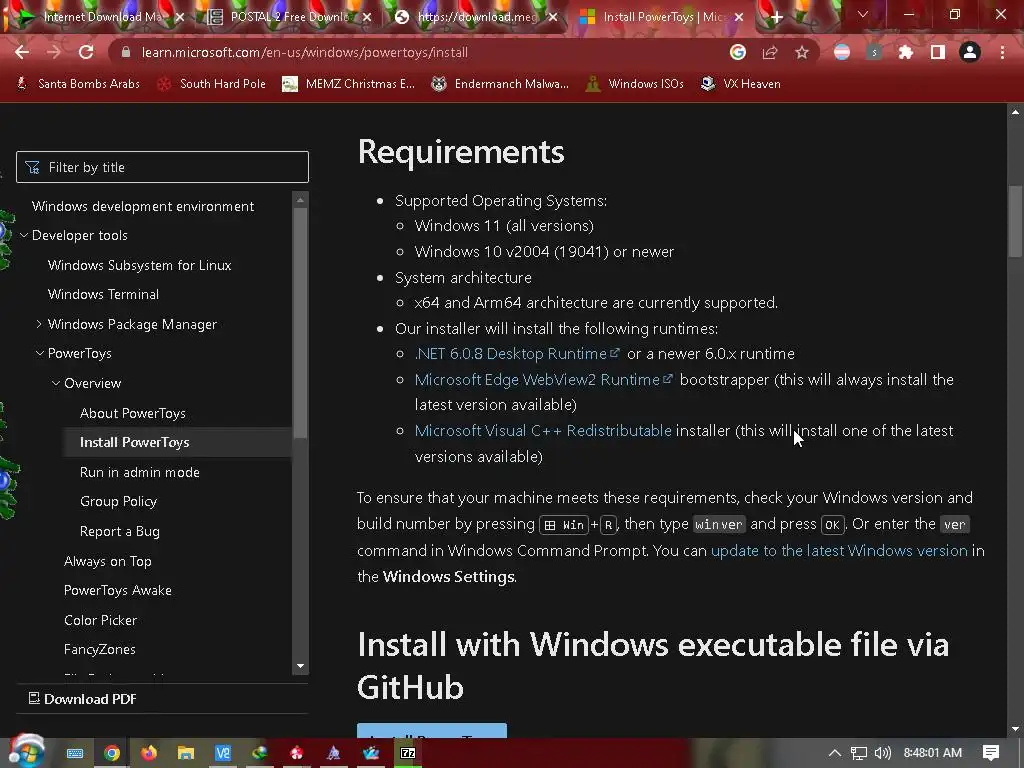Image resolution: width=1024 pixels, height=768 pixels.
Task: Select Install PowerToys in sidebar
Action: (x=135, y=442)
